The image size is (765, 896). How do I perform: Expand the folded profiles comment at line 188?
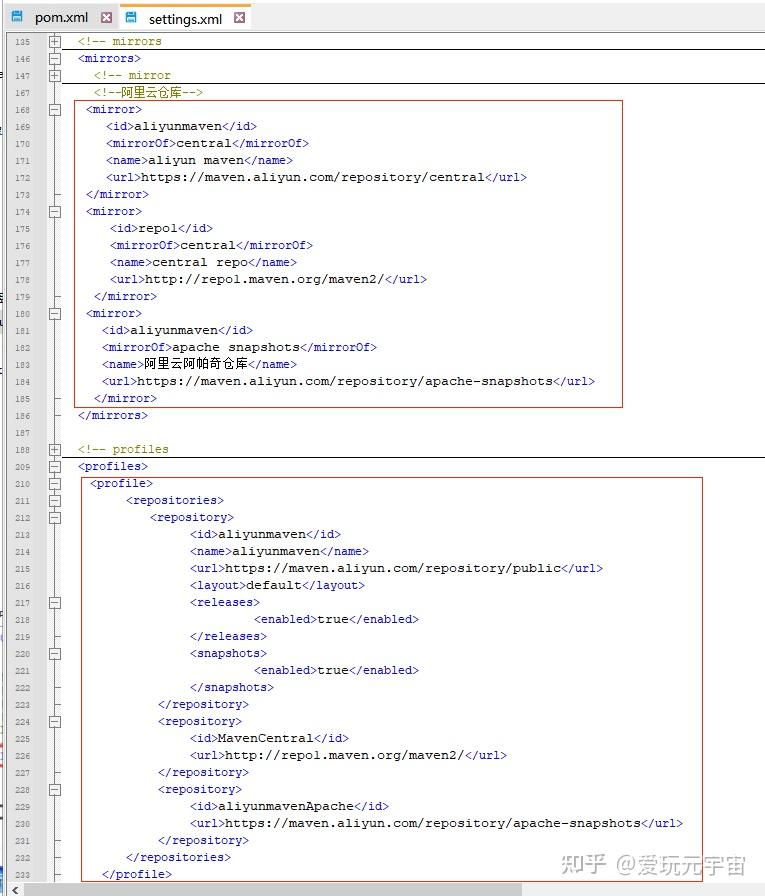(x=55, y=450)
